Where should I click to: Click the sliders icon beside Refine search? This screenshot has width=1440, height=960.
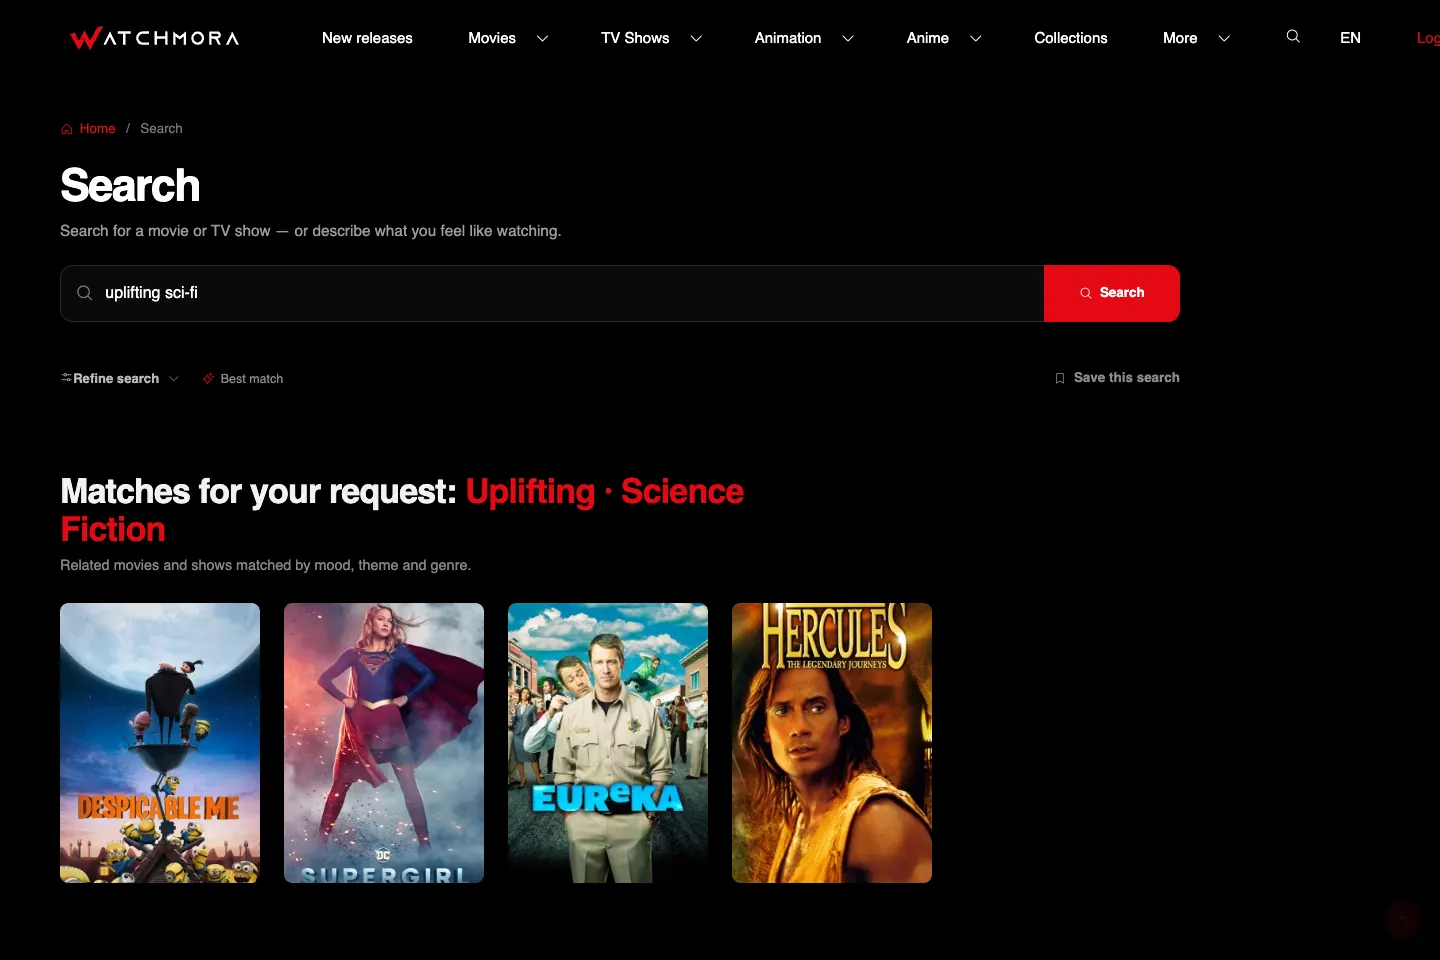click(66, 378)
